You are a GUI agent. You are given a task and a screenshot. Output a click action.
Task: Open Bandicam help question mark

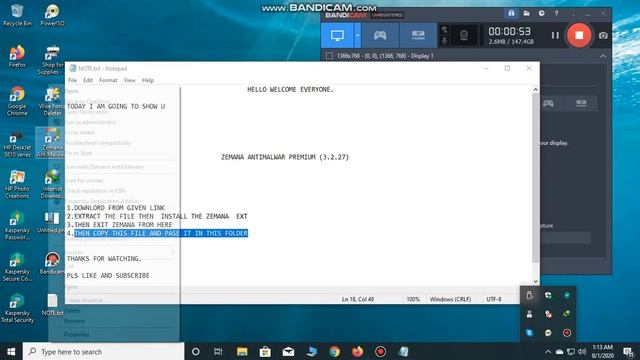556,13
